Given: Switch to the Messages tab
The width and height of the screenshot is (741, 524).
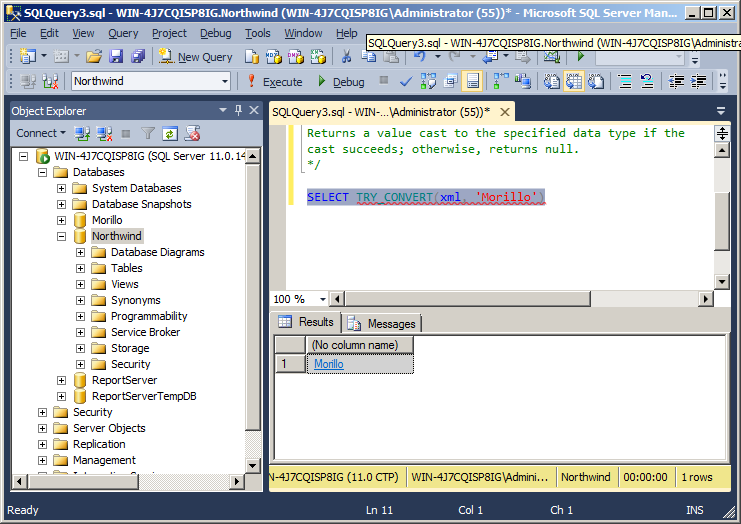Looking at the screenshot, I should [x=382, y=324].
